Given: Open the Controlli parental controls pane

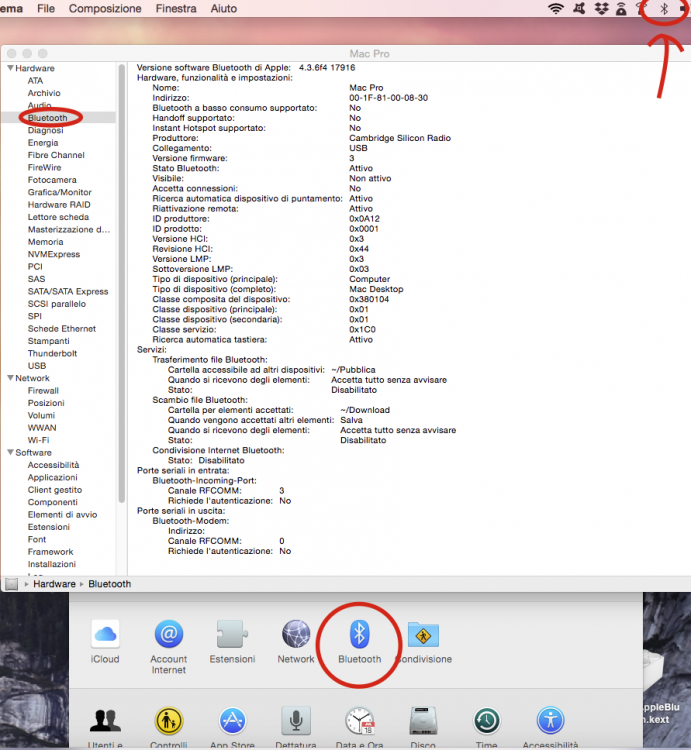Looking at the screenshot, I should tap(168, 721).
